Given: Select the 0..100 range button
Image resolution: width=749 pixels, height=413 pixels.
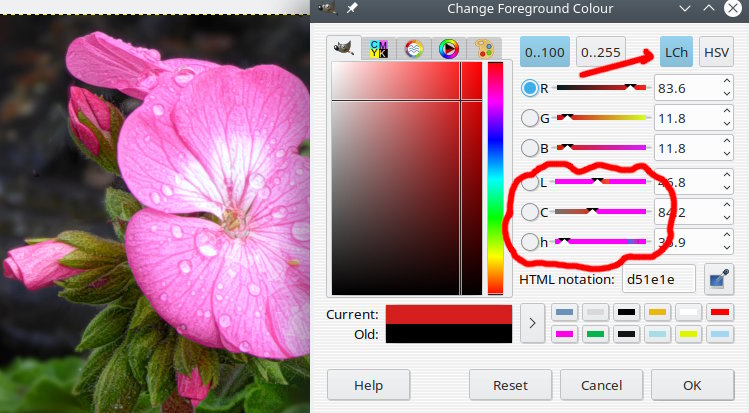Looking at the screenshot, I should tap(545, 52).
